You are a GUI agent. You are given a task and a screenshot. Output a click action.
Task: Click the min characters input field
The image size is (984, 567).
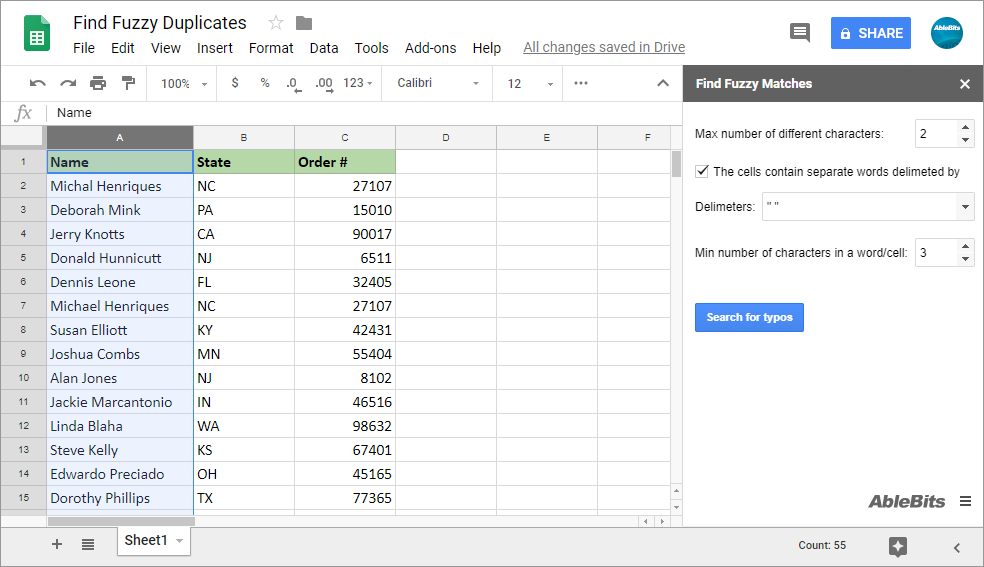click(936, 253)
